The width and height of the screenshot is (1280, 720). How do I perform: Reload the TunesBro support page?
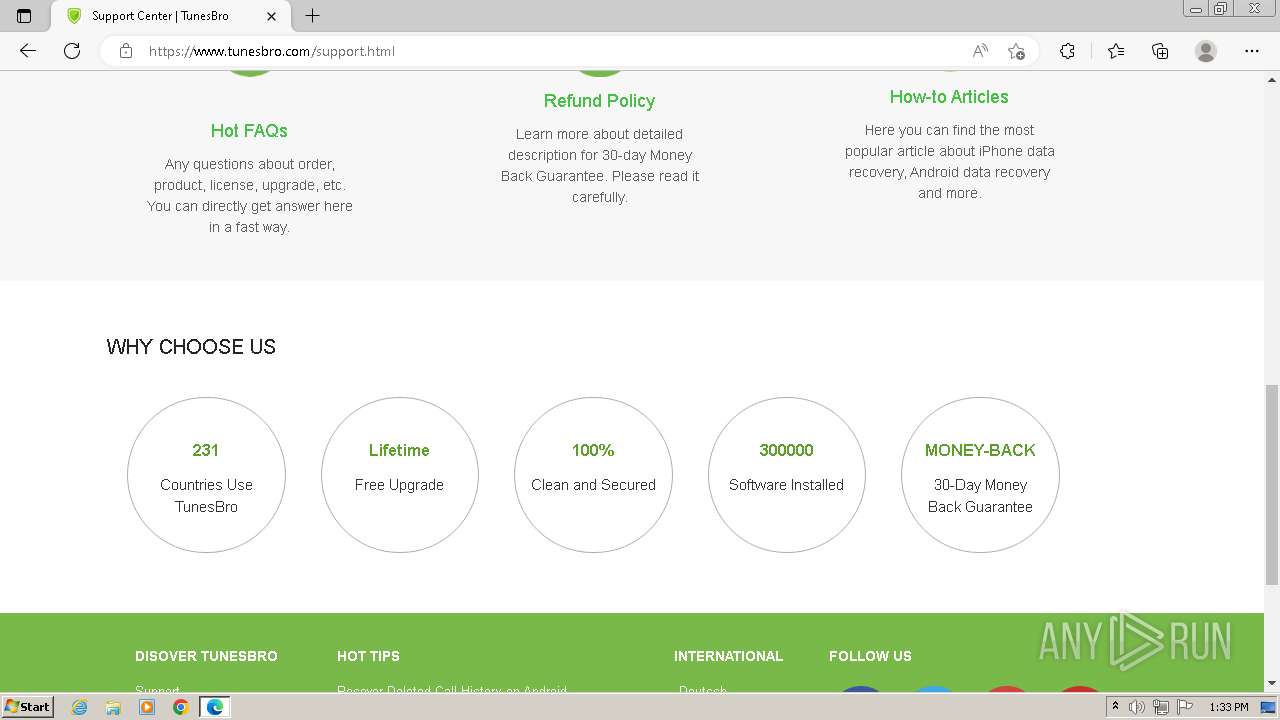pos(72,51)
